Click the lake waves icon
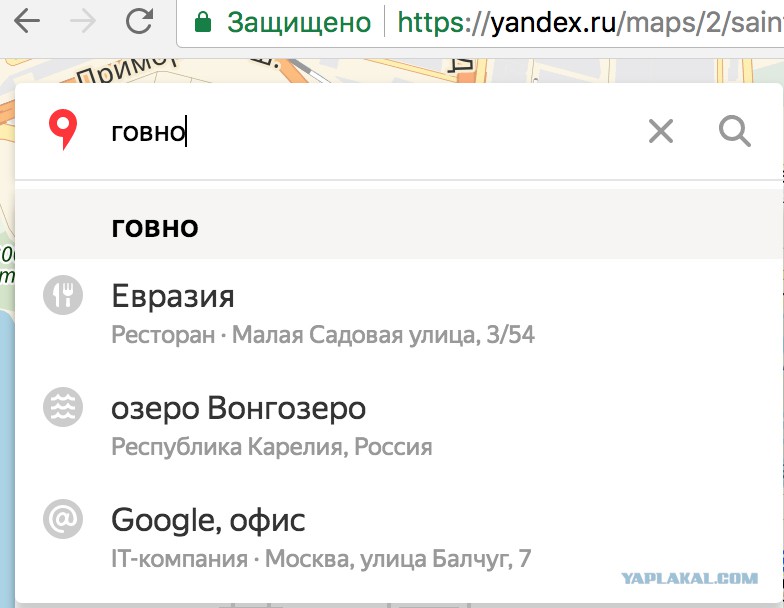The width and height of the screenshot is (784, 608). tap(63, 407)
